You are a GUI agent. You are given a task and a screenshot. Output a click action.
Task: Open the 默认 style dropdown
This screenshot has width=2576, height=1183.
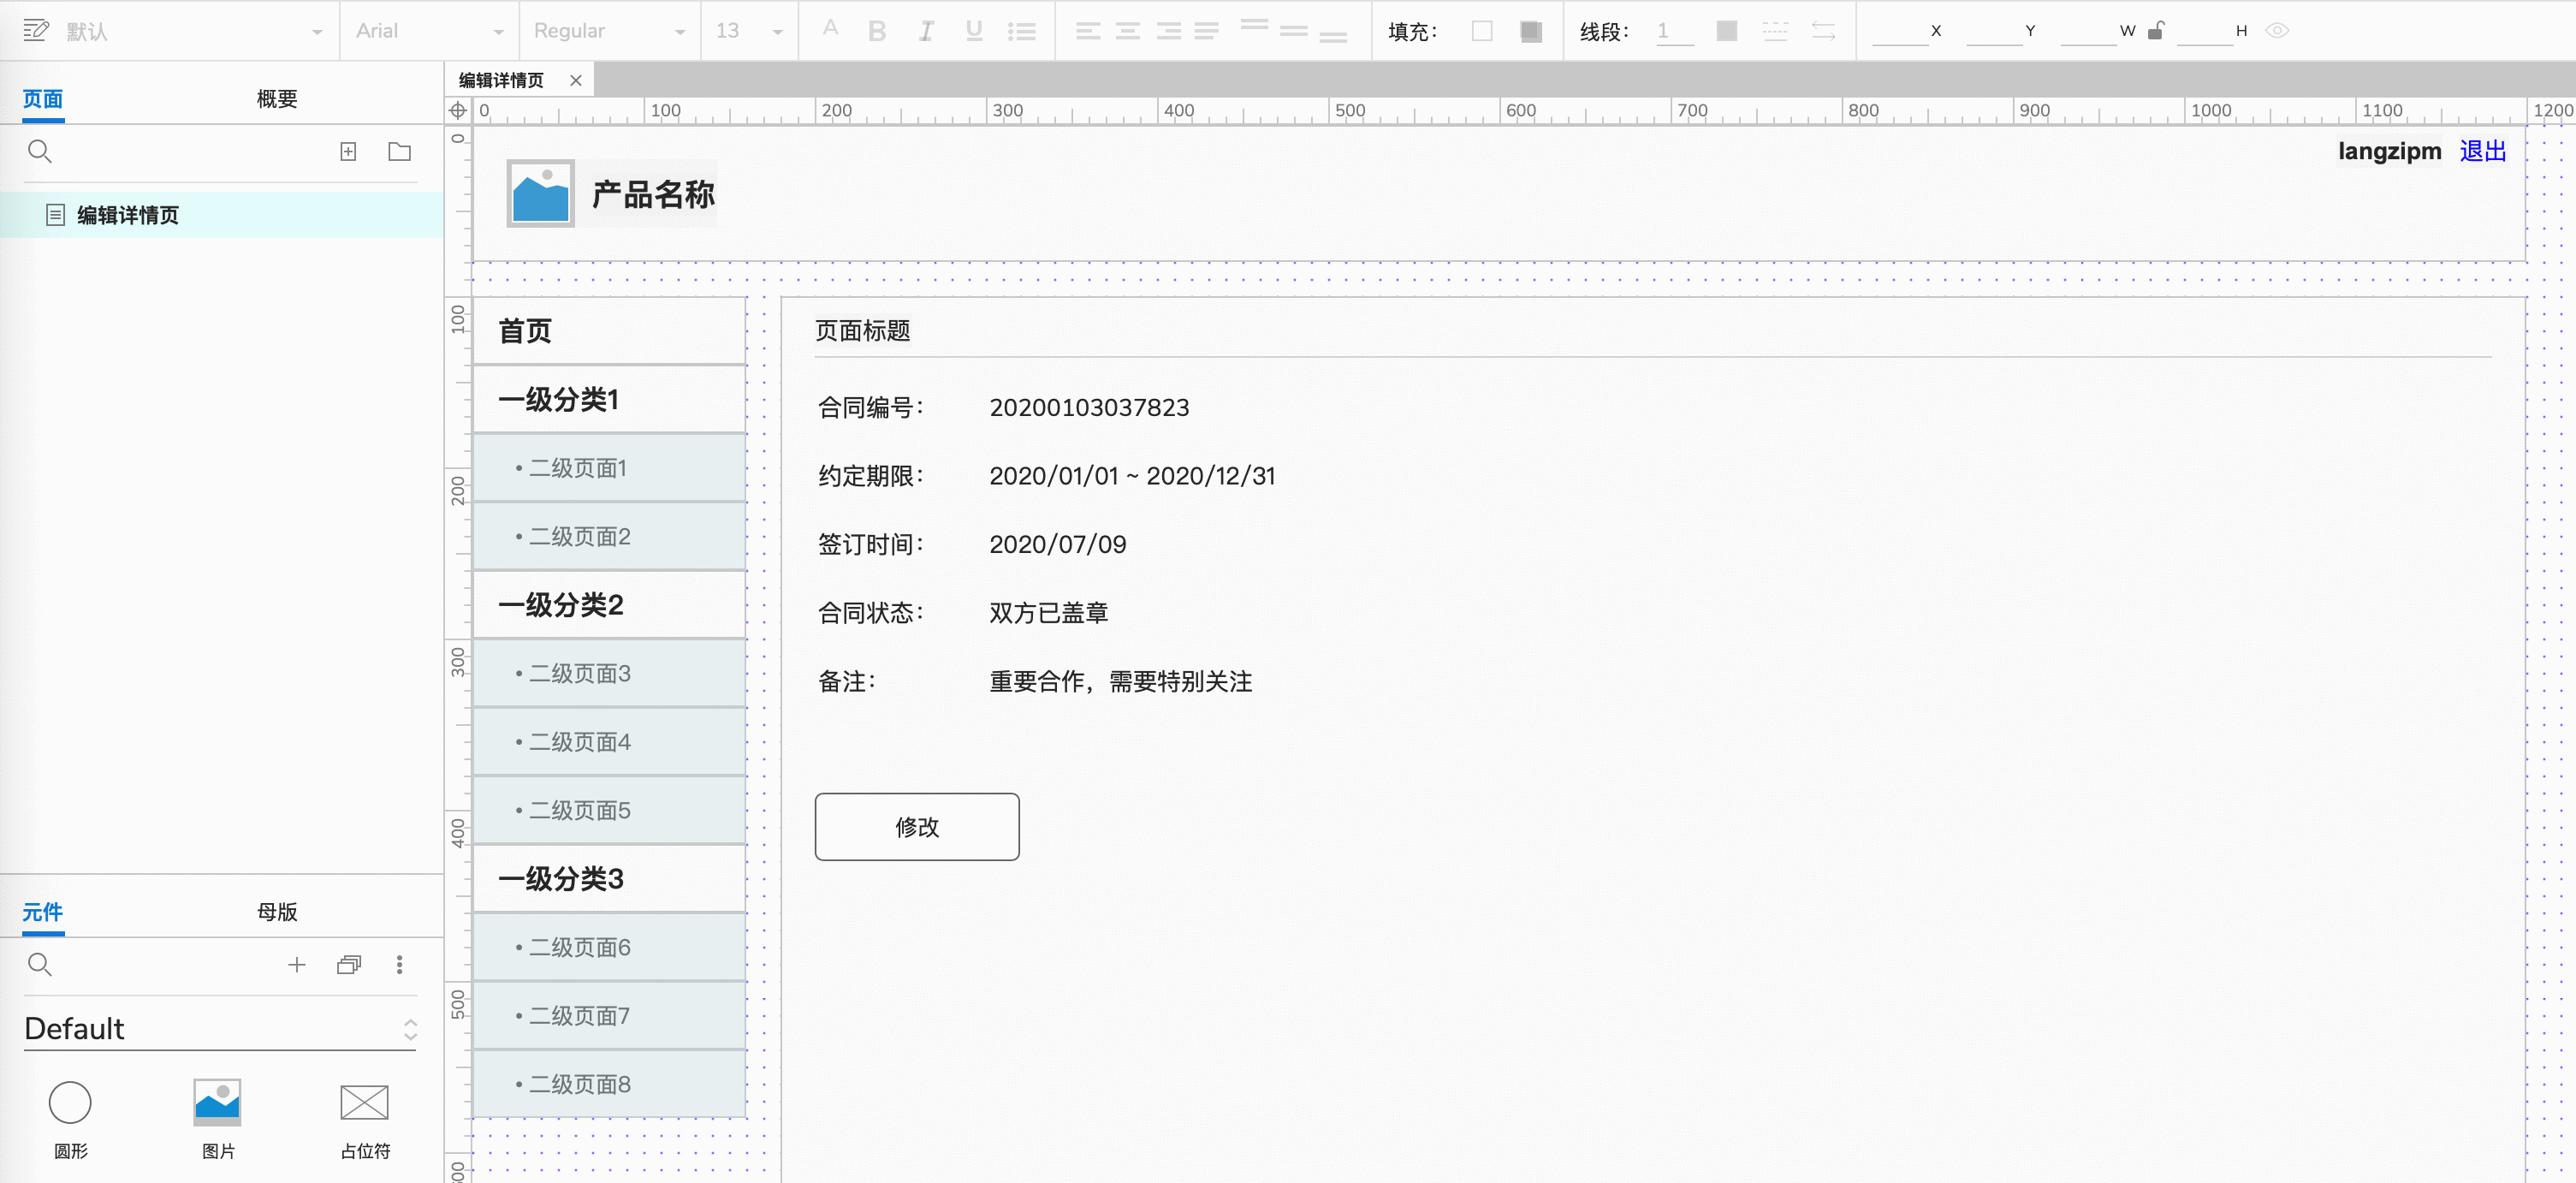click(x=193, y=31)
